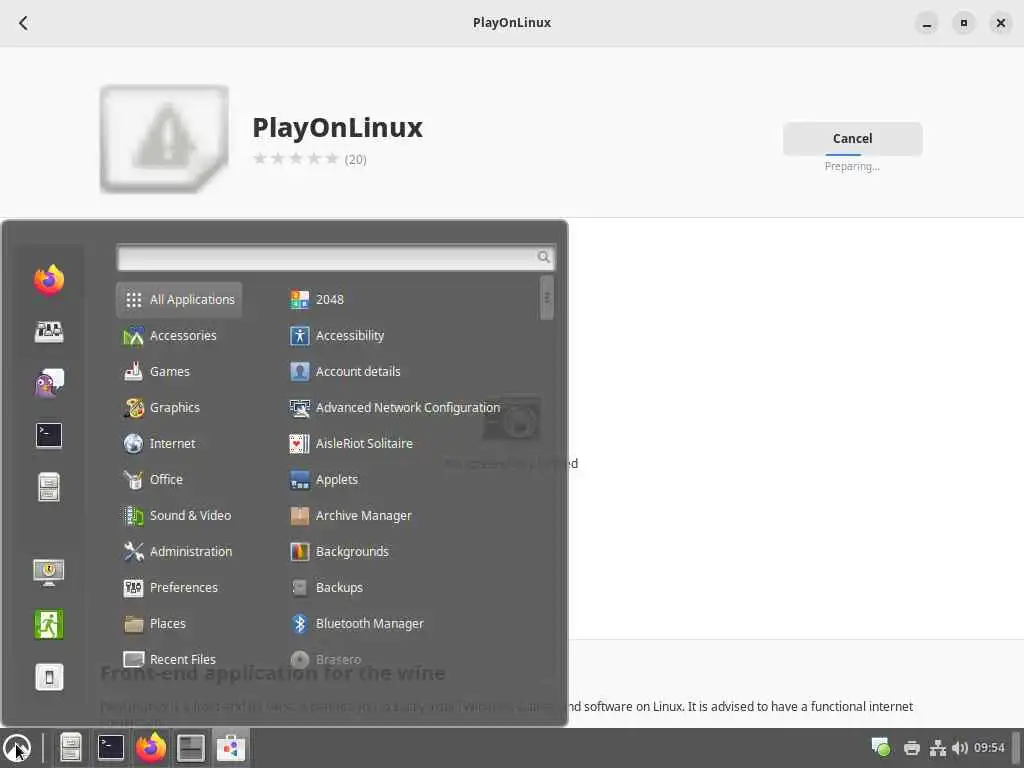Click the menu search field
Screen dimensions: 1024x768
pyautogui.click(x=336, y=257)
